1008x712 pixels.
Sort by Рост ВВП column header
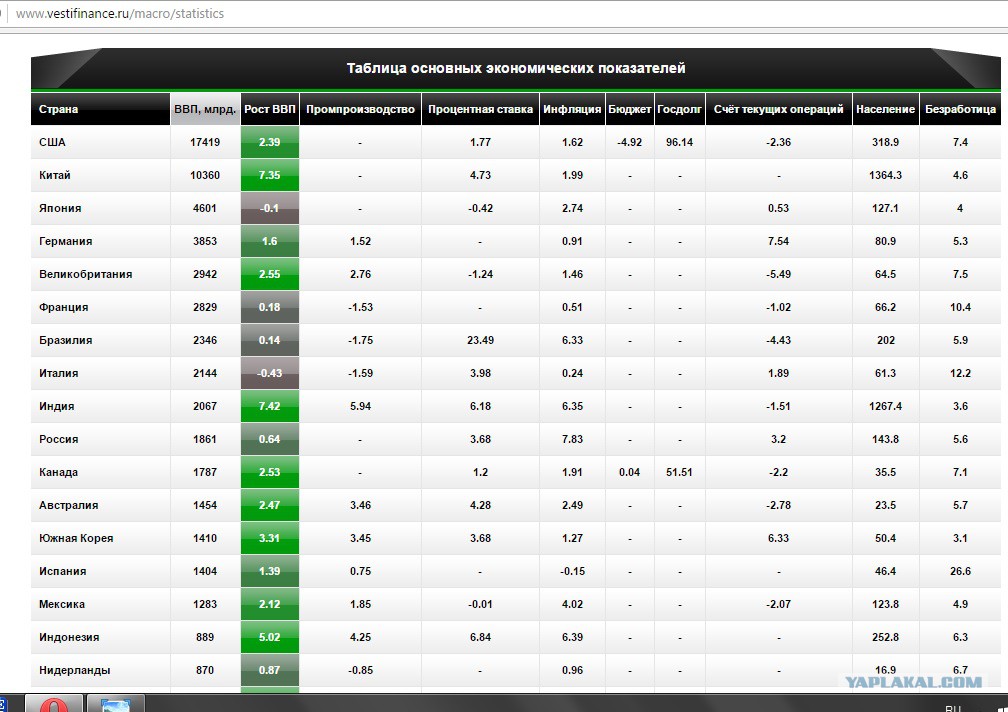(x=270, y=109)
